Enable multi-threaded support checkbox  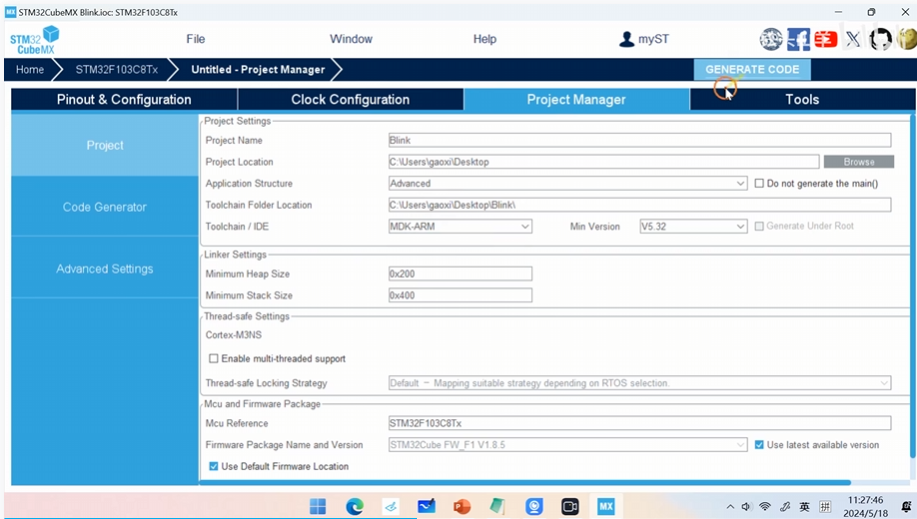[x=213, y=359]
